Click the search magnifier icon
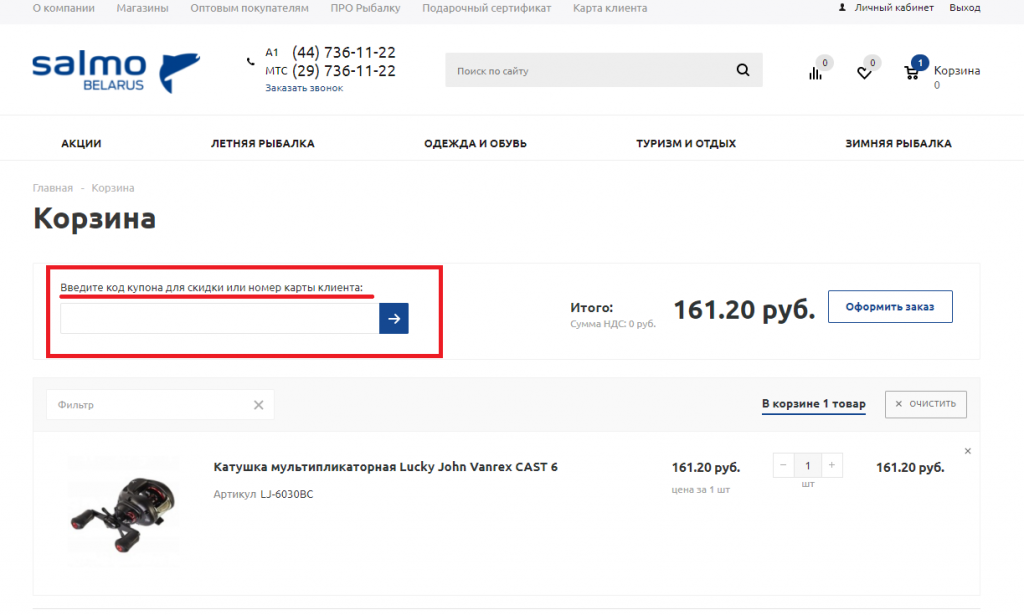Screen dimensions: 1024x615 [x=743, y=70]
